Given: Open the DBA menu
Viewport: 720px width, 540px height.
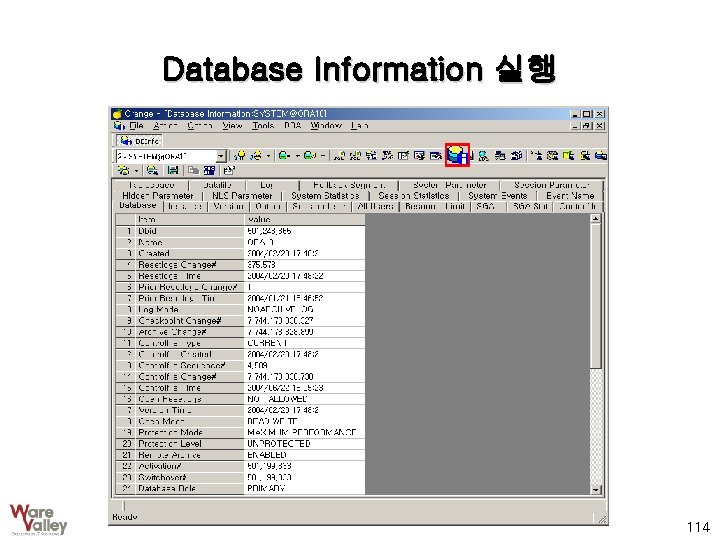Looking at the screenshot, I should [x=292, y=125].
